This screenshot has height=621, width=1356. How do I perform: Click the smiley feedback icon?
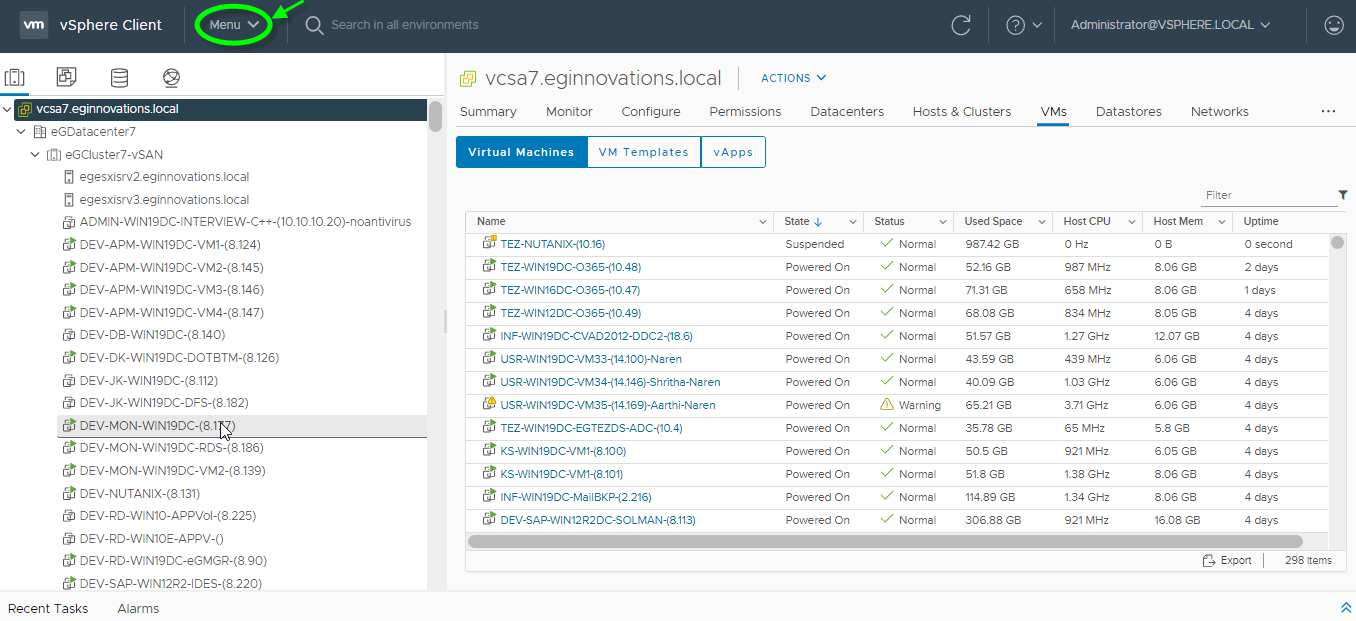[1333, 25]
